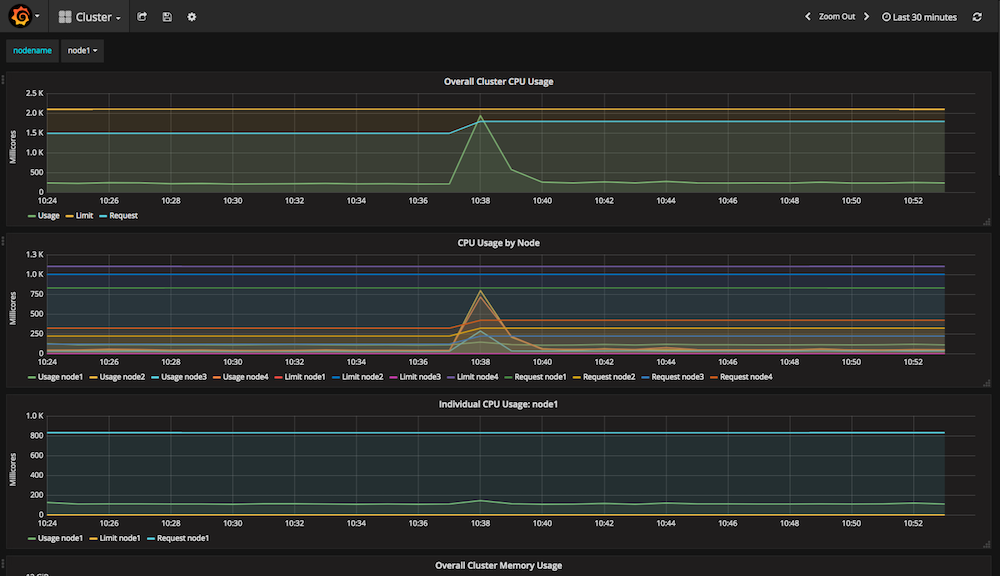Viewport: 1000px width, 576px height.
Task: Shift time range forward with right chevron
Action: (867, 17)
